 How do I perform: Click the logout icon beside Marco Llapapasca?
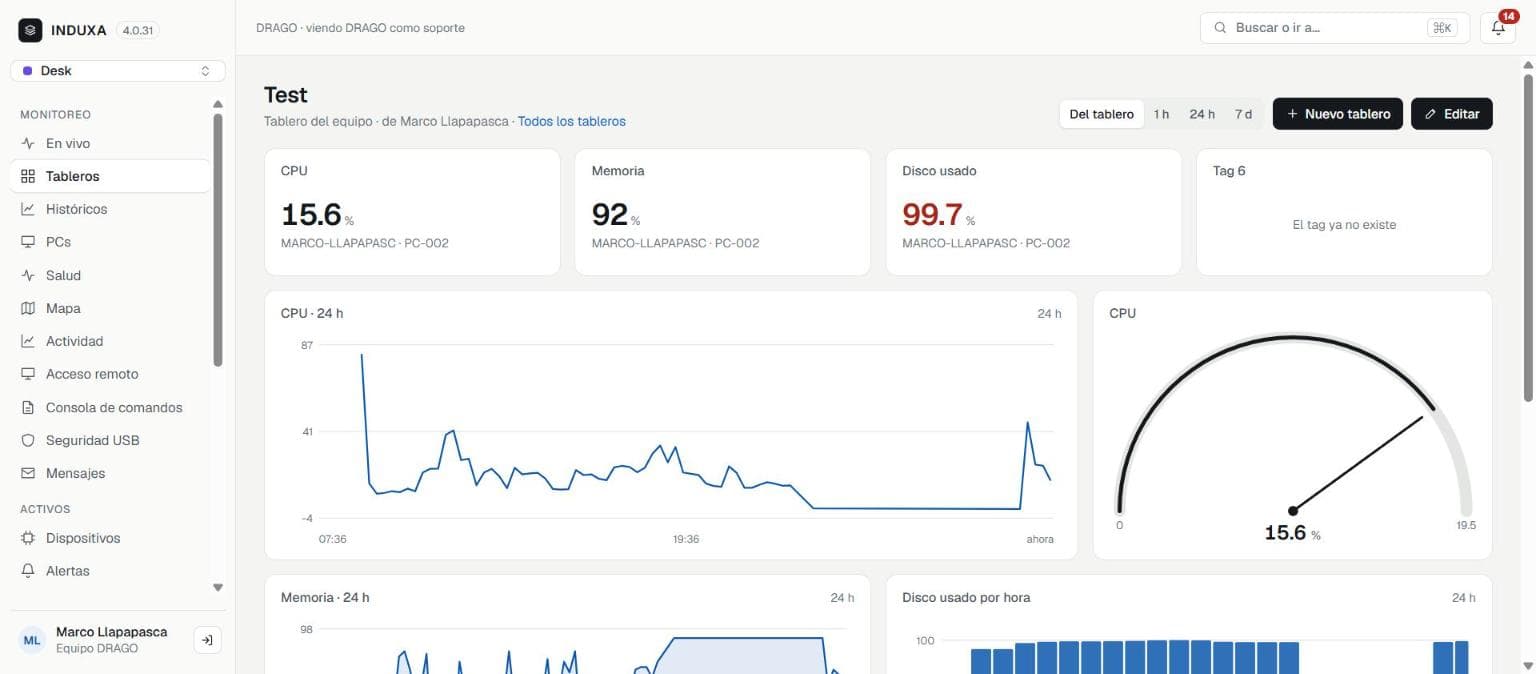point(207,640)
